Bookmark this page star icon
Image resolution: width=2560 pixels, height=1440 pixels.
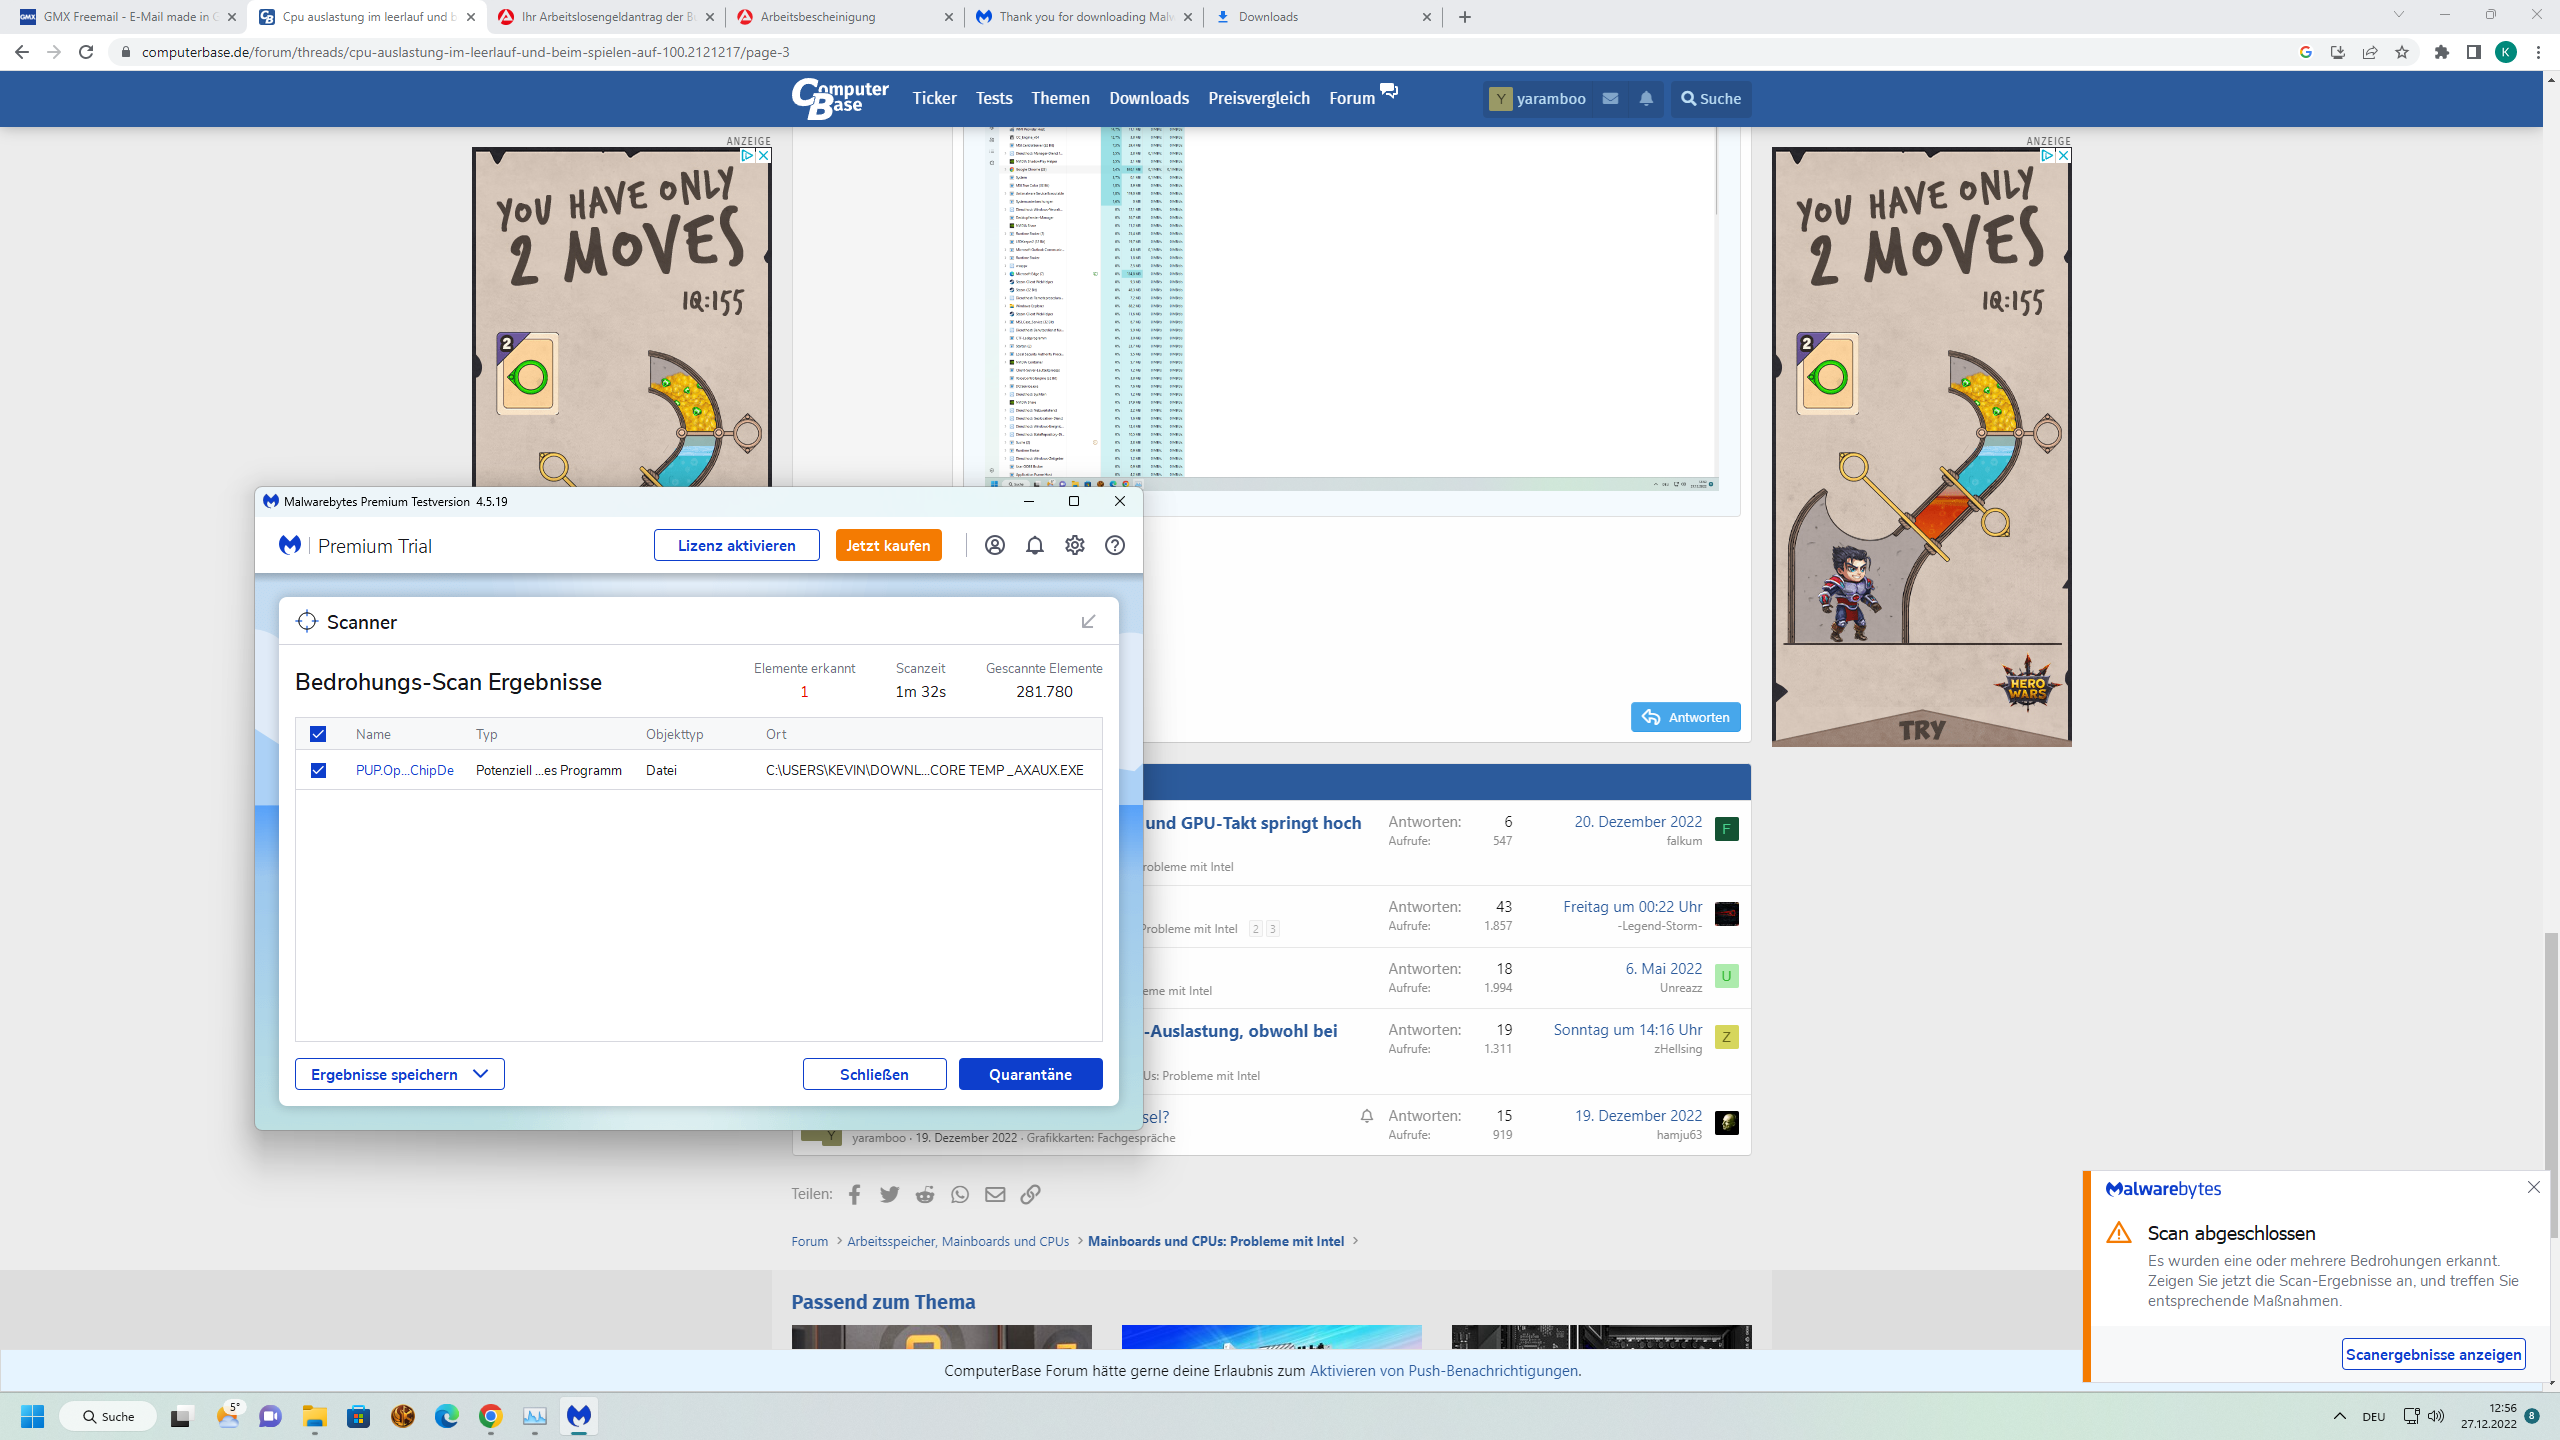click(x=2401, y=52)
